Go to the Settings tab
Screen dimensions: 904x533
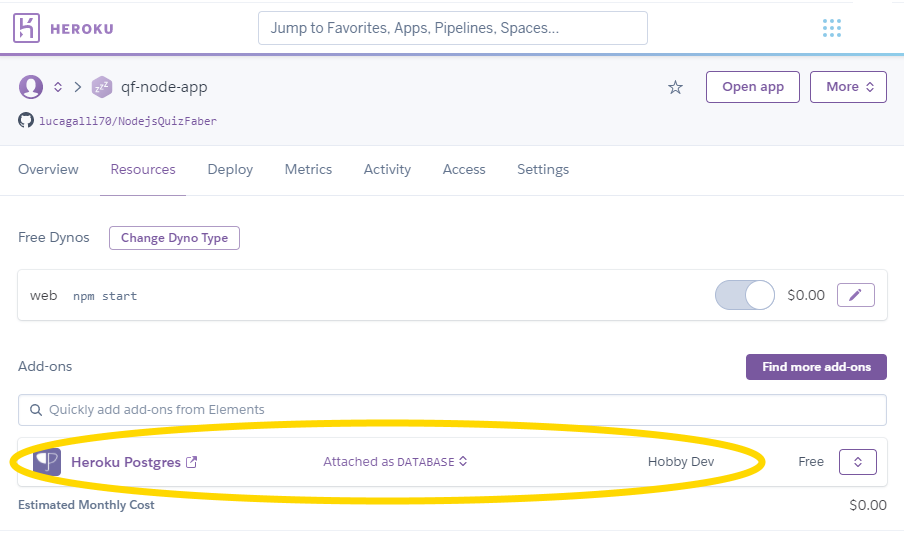click(542, 170)
